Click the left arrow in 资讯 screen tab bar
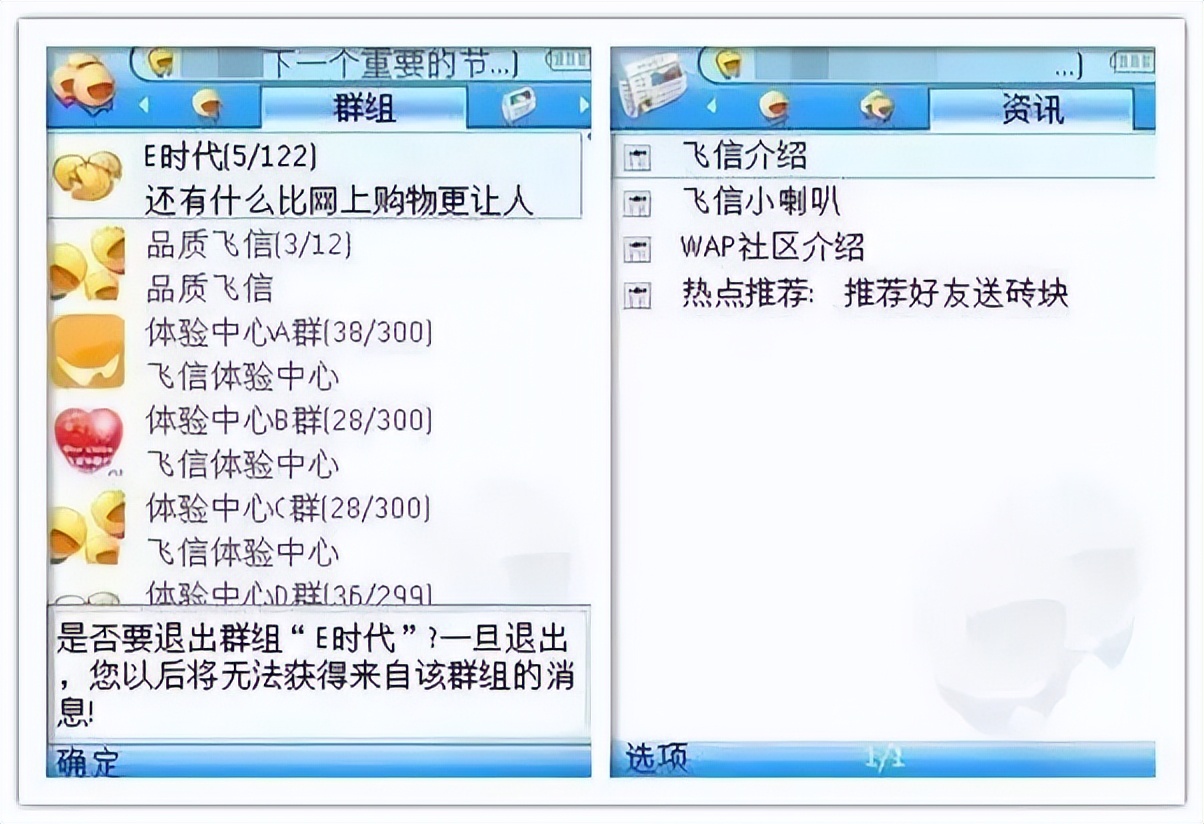 click(x=711, y=105)
